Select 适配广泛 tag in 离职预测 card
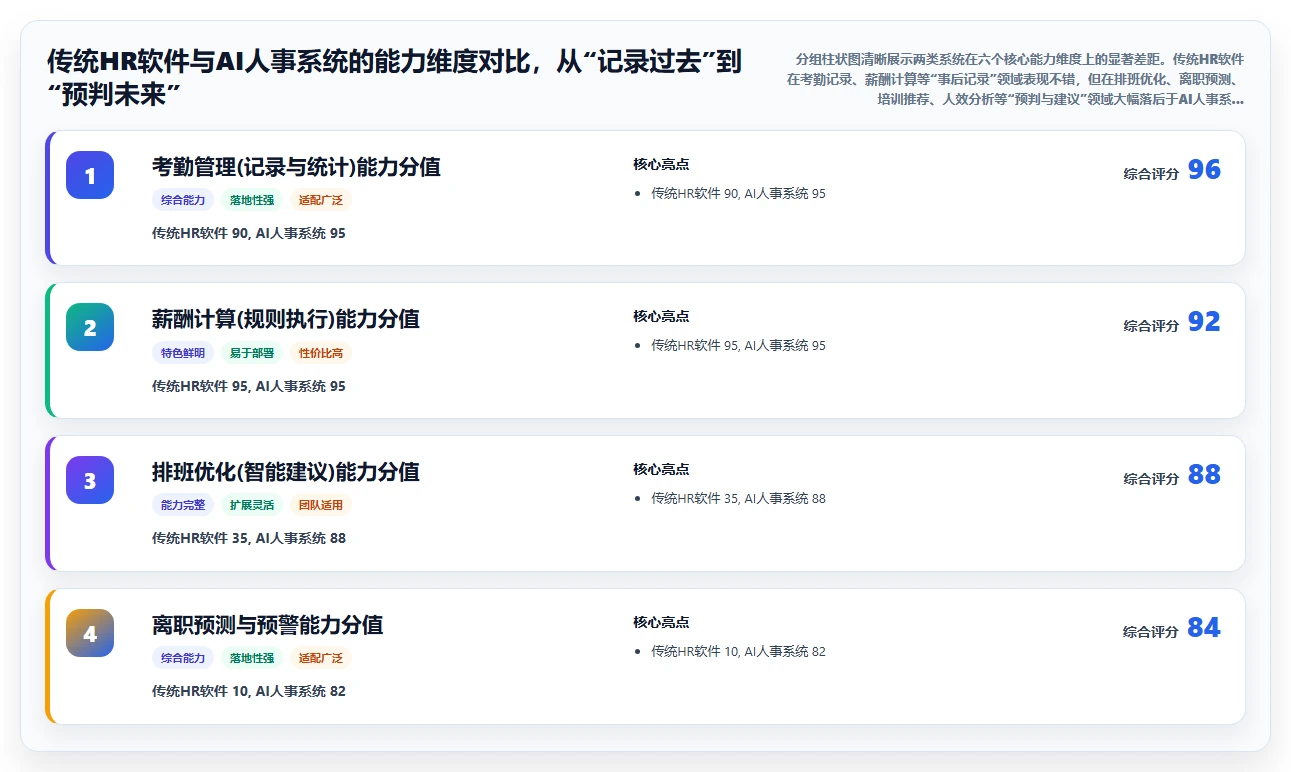Image resolution: width=1291 pixels, height=772 pixels. coord(321,658)
